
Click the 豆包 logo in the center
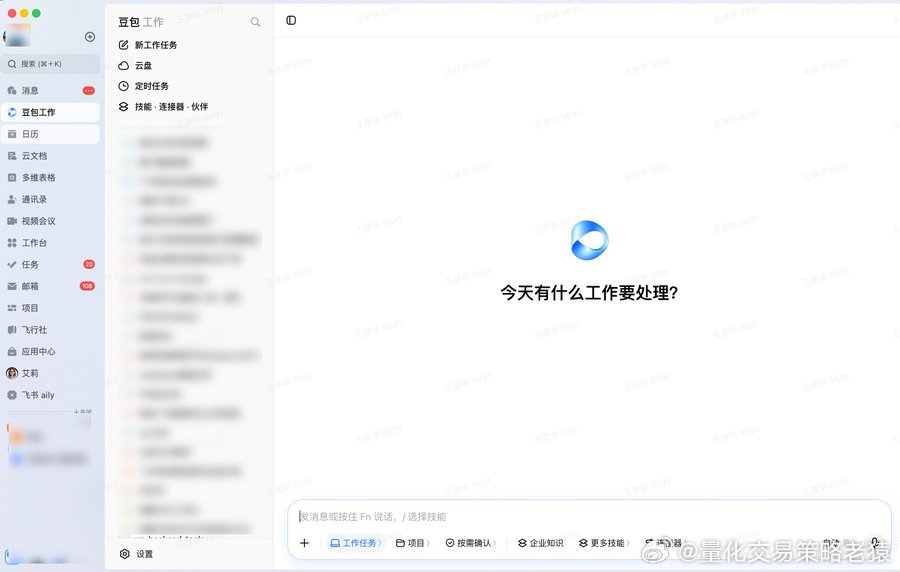pos(589,240)
